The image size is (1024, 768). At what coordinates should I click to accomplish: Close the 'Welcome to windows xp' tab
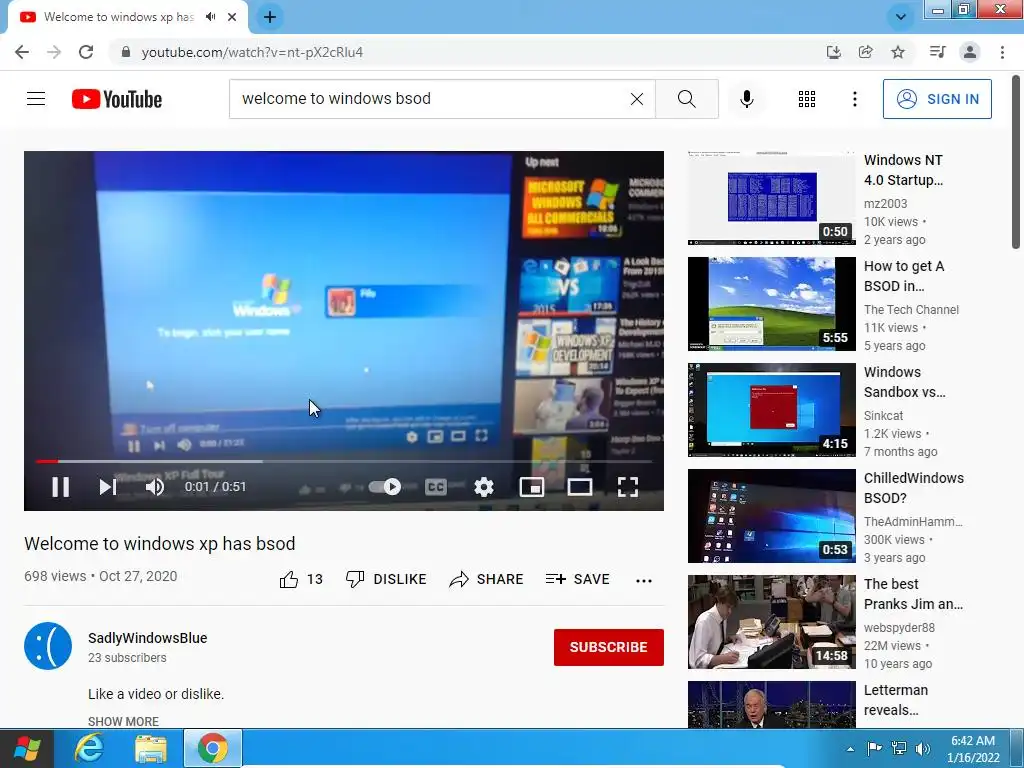(x=232, y=17)
